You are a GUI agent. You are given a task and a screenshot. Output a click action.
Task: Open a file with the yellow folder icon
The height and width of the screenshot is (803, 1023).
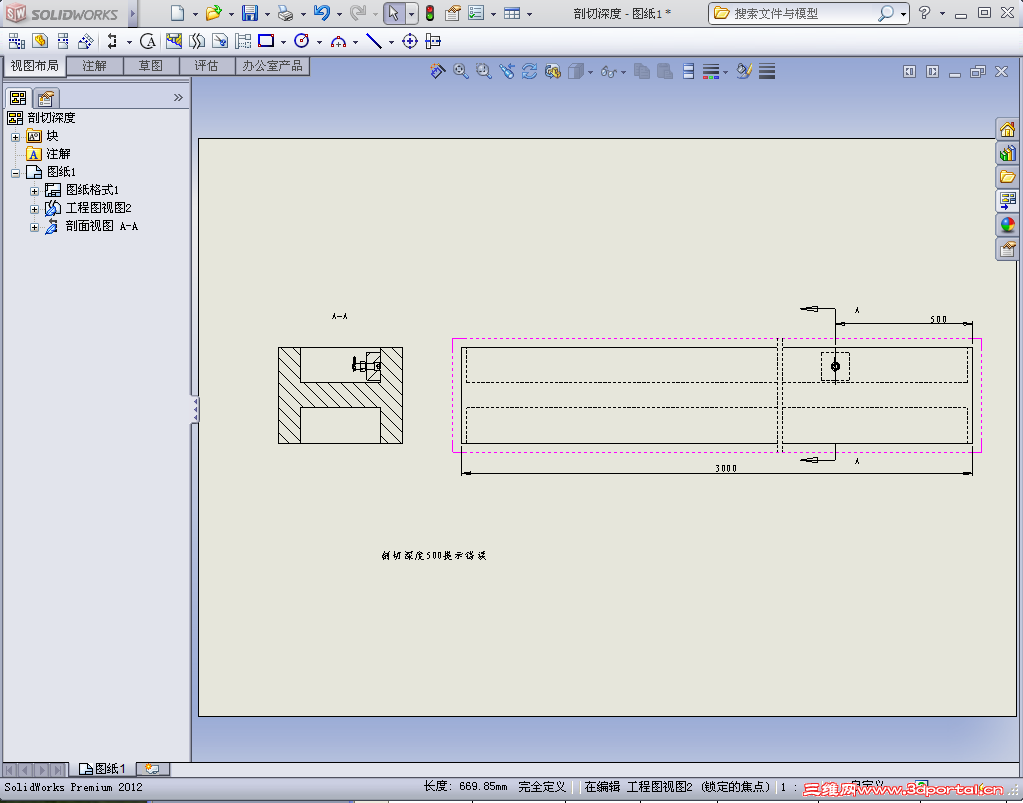point(213,13)
